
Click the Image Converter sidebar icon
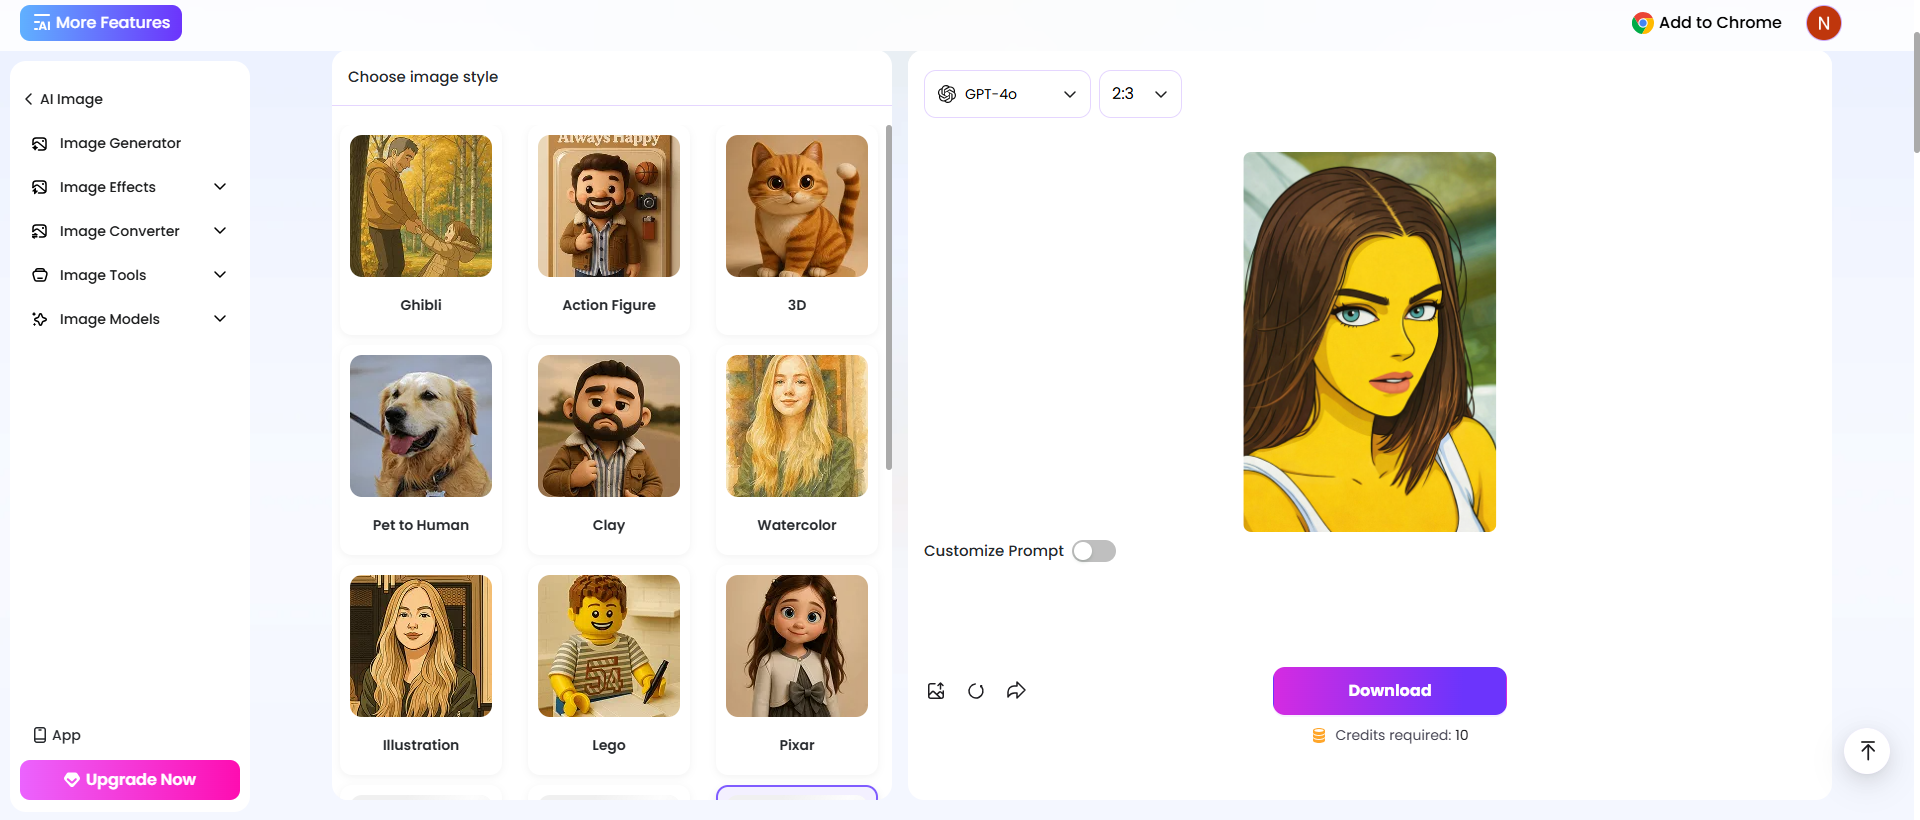(40, 231)
